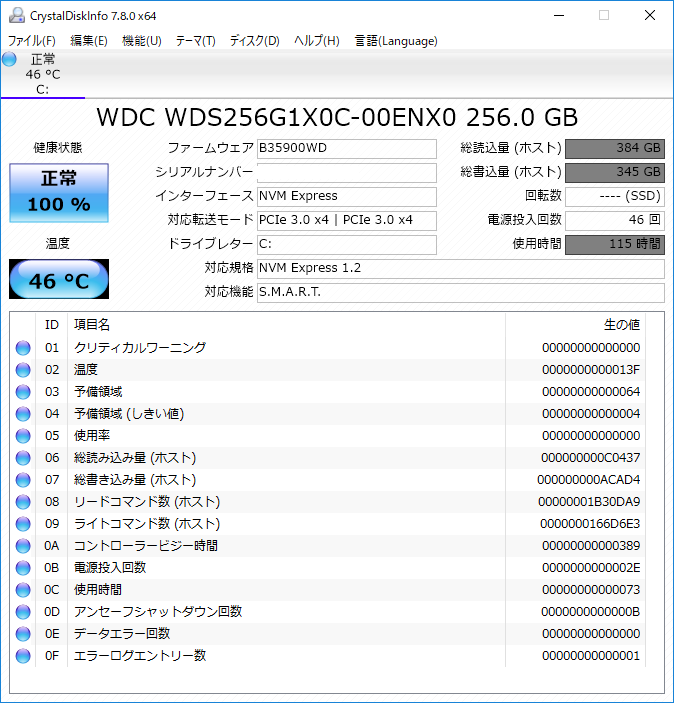Click the 正常 100 % health status button
This screenshot has height=703, width=674.
click(x=59, y=193)
